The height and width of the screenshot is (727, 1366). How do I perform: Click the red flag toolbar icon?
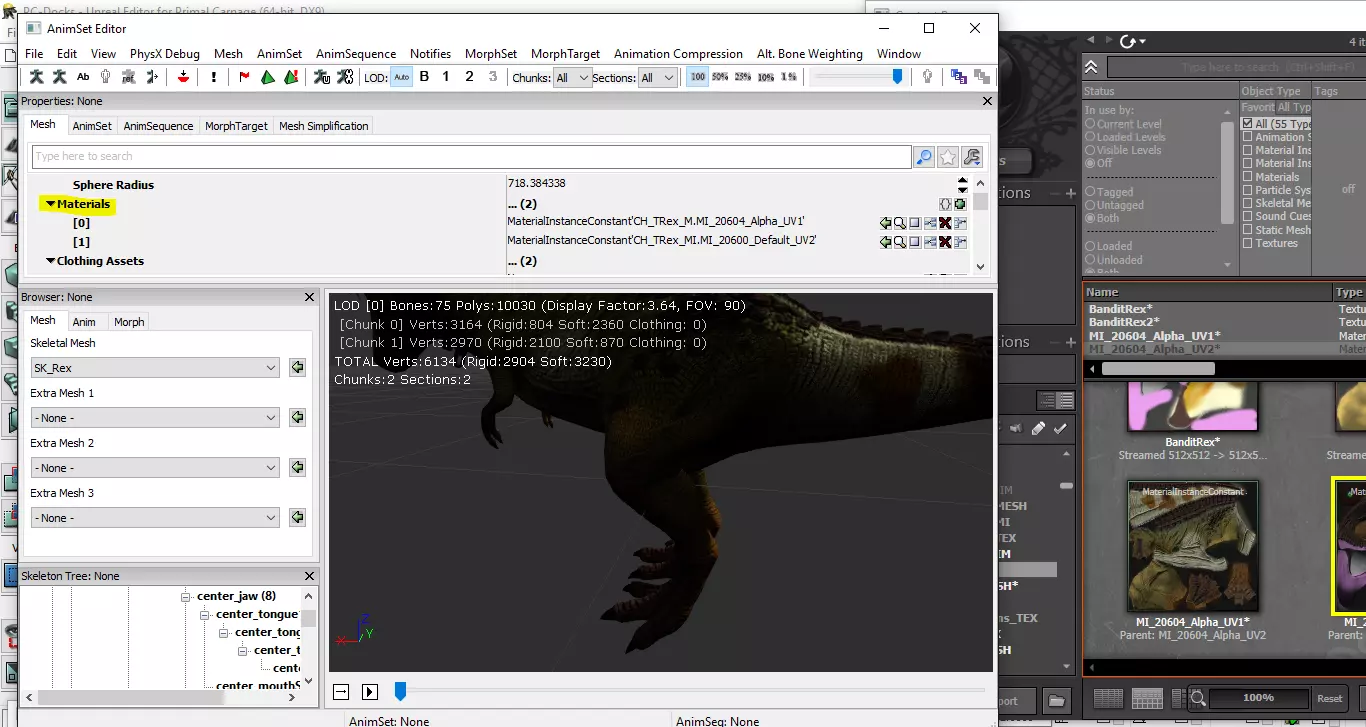pyautogui.click(x=245, y=77)
